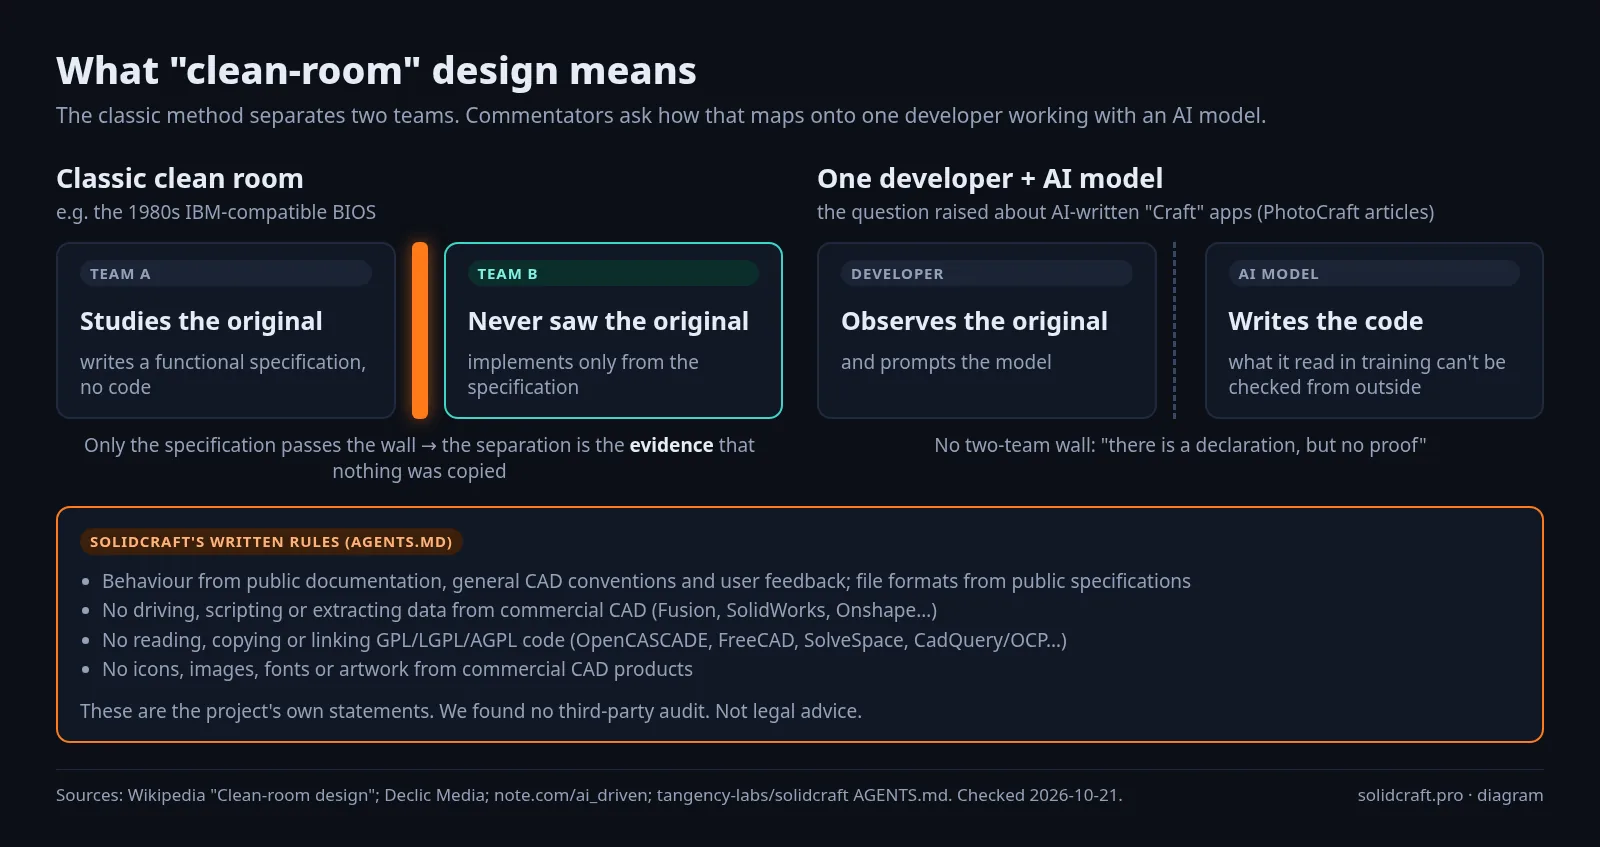Select 'Writes the code' card heading
Viewport: 1600px width, 847px height.
coord(1325,321)
